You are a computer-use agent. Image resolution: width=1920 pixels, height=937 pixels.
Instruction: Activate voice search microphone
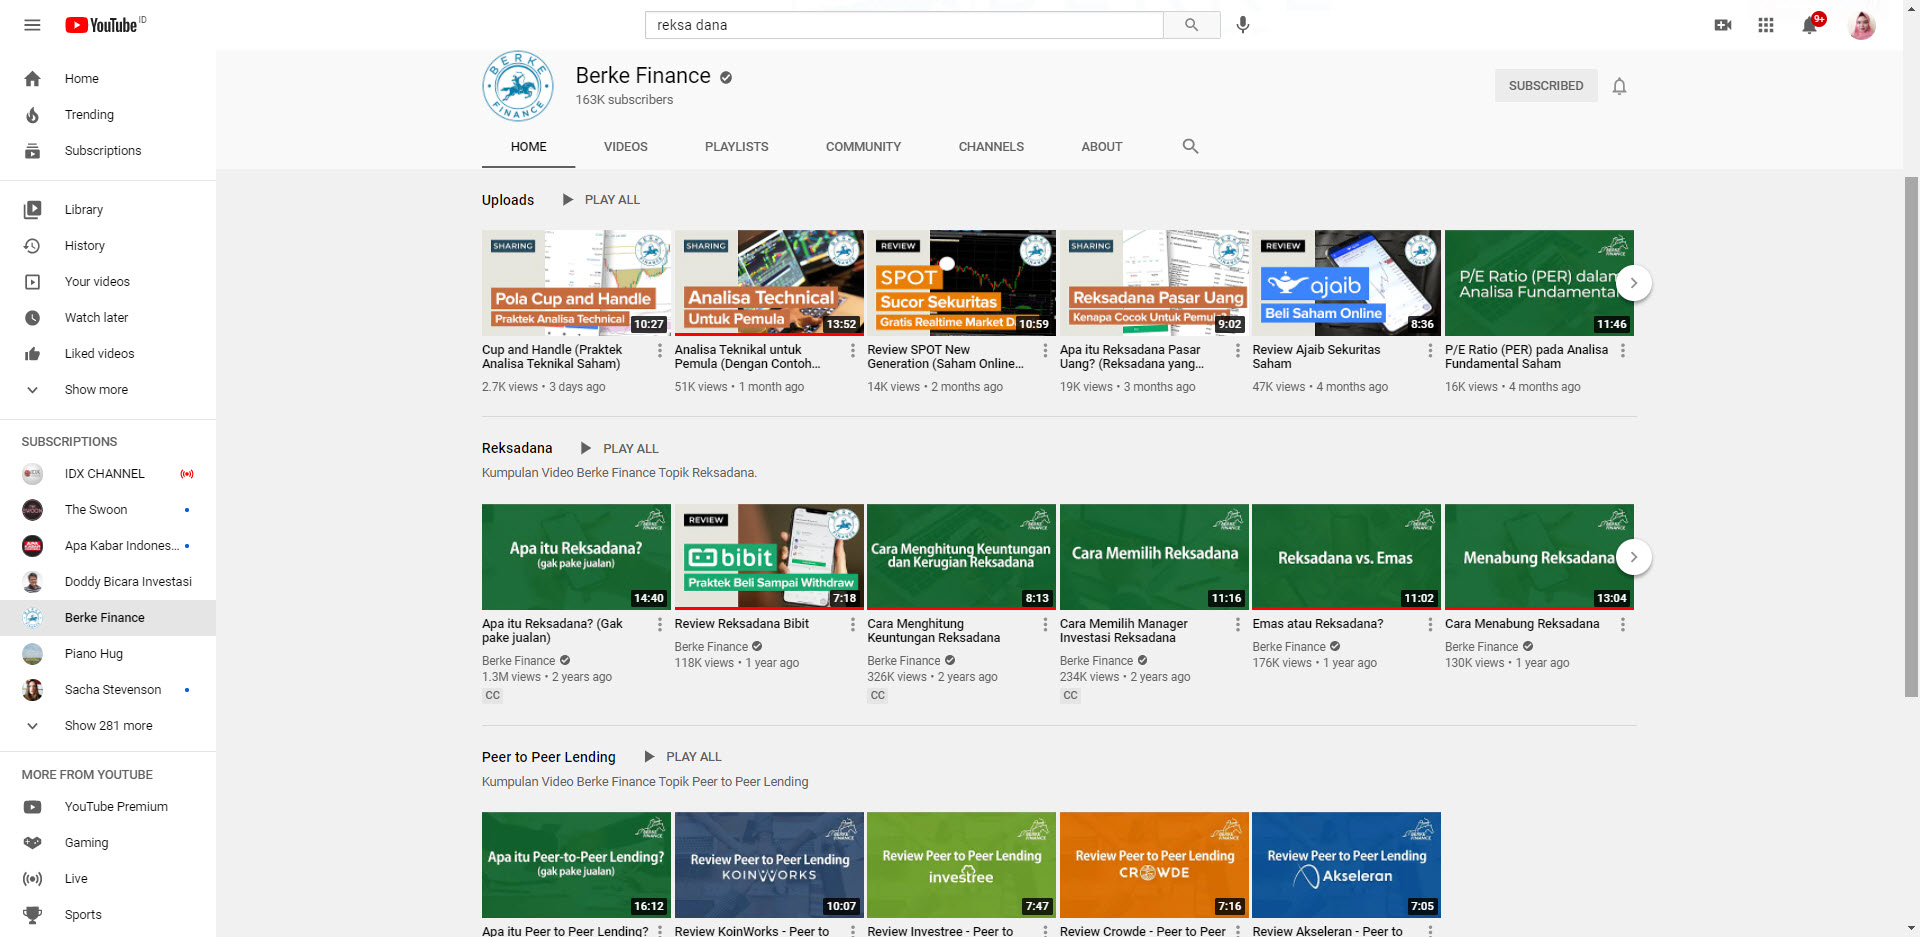(1243, 25)
